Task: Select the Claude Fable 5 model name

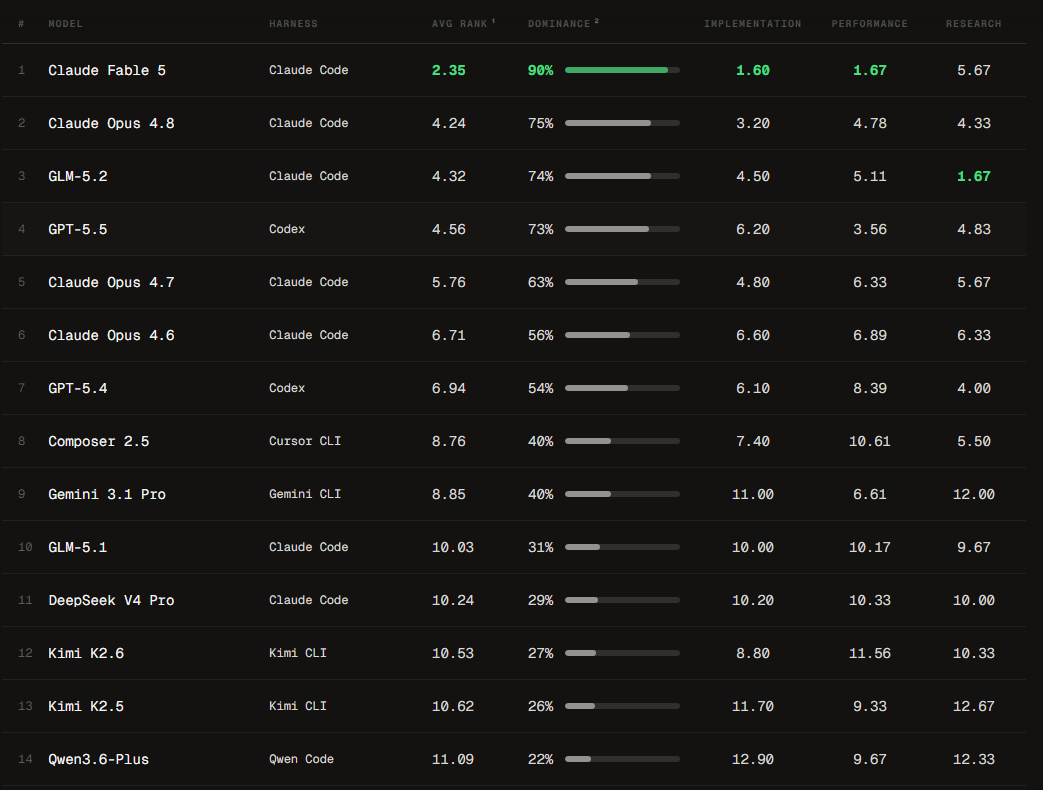Action: 107,70
